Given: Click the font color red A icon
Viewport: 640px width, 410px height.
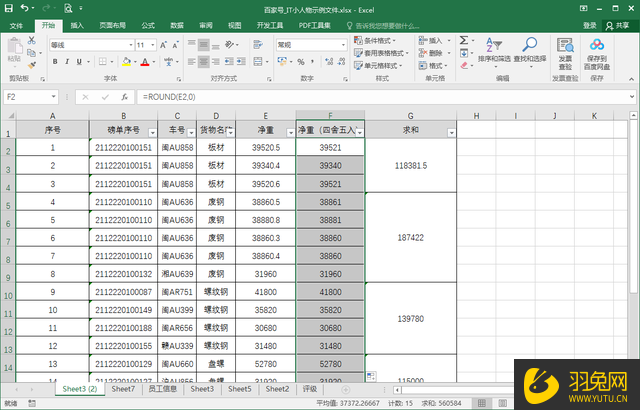Looking at the screenshot, I should pos(145,62).
